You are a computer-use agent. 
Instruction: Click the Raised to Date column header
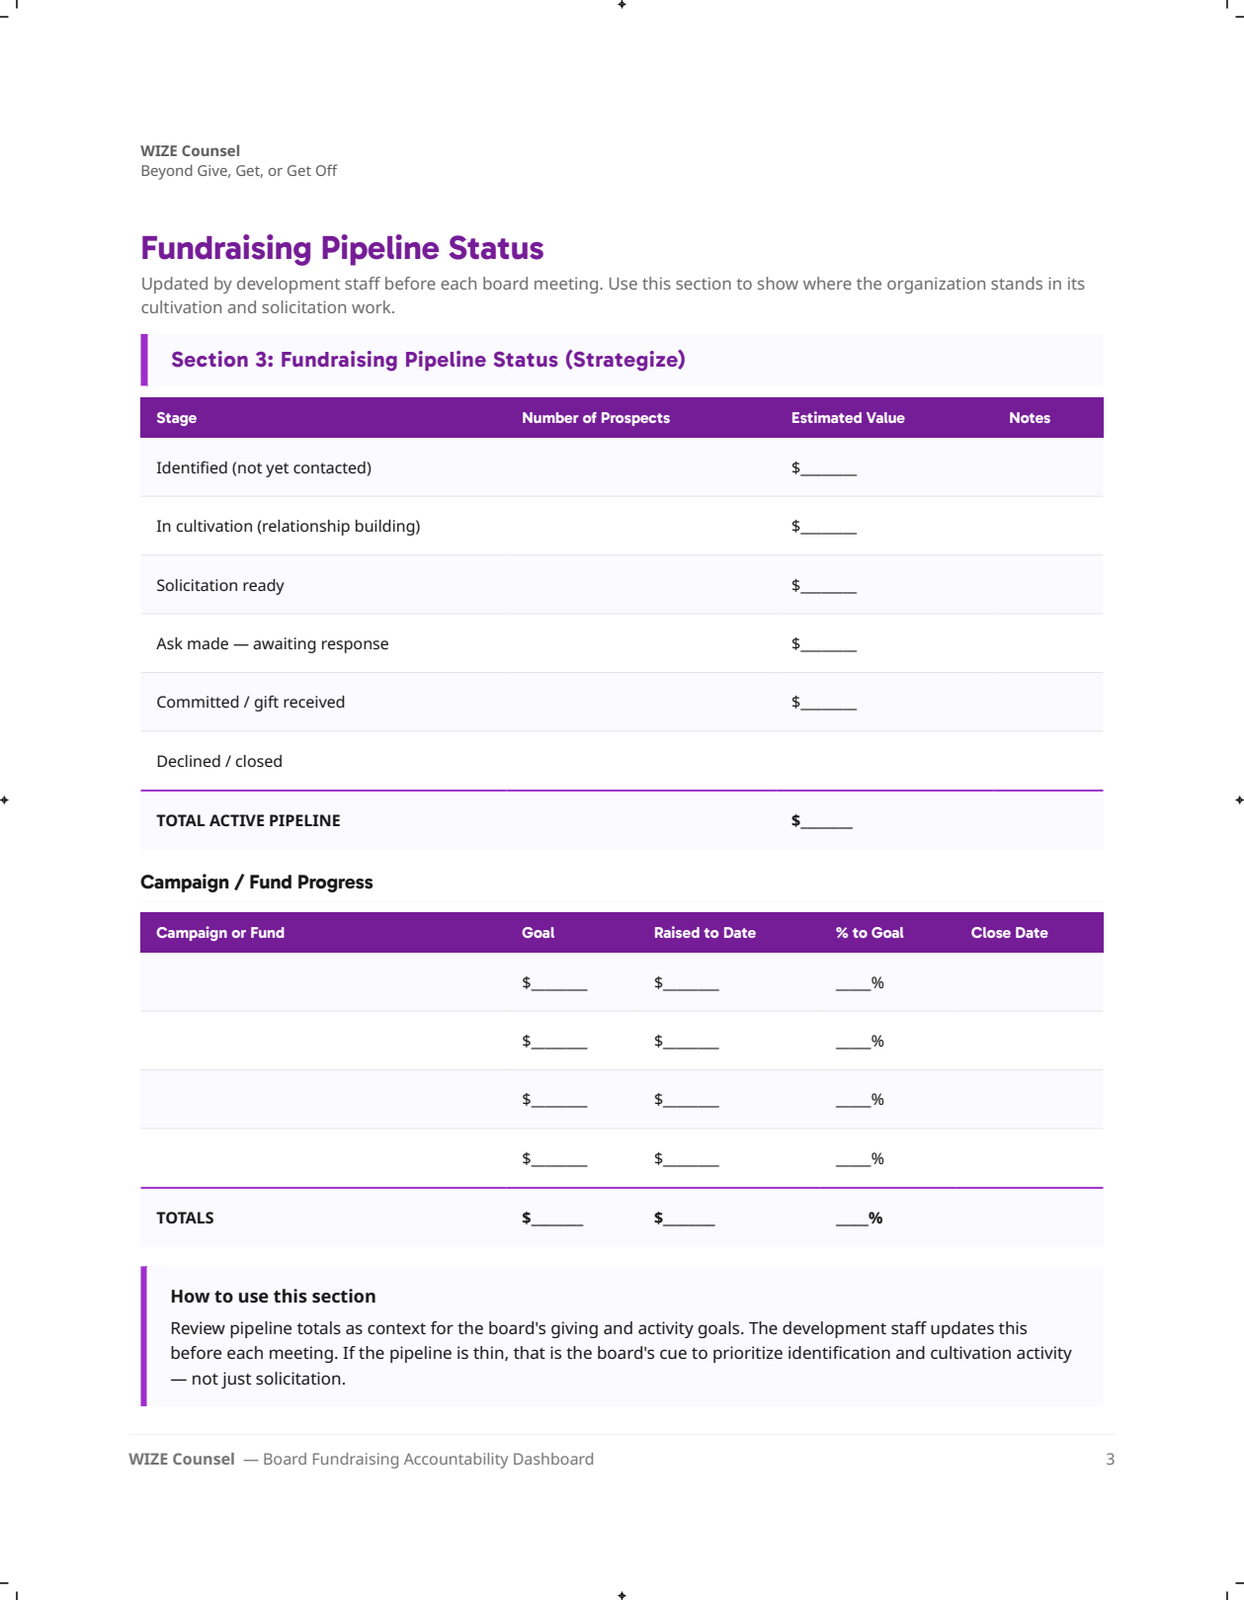point(704,933)
